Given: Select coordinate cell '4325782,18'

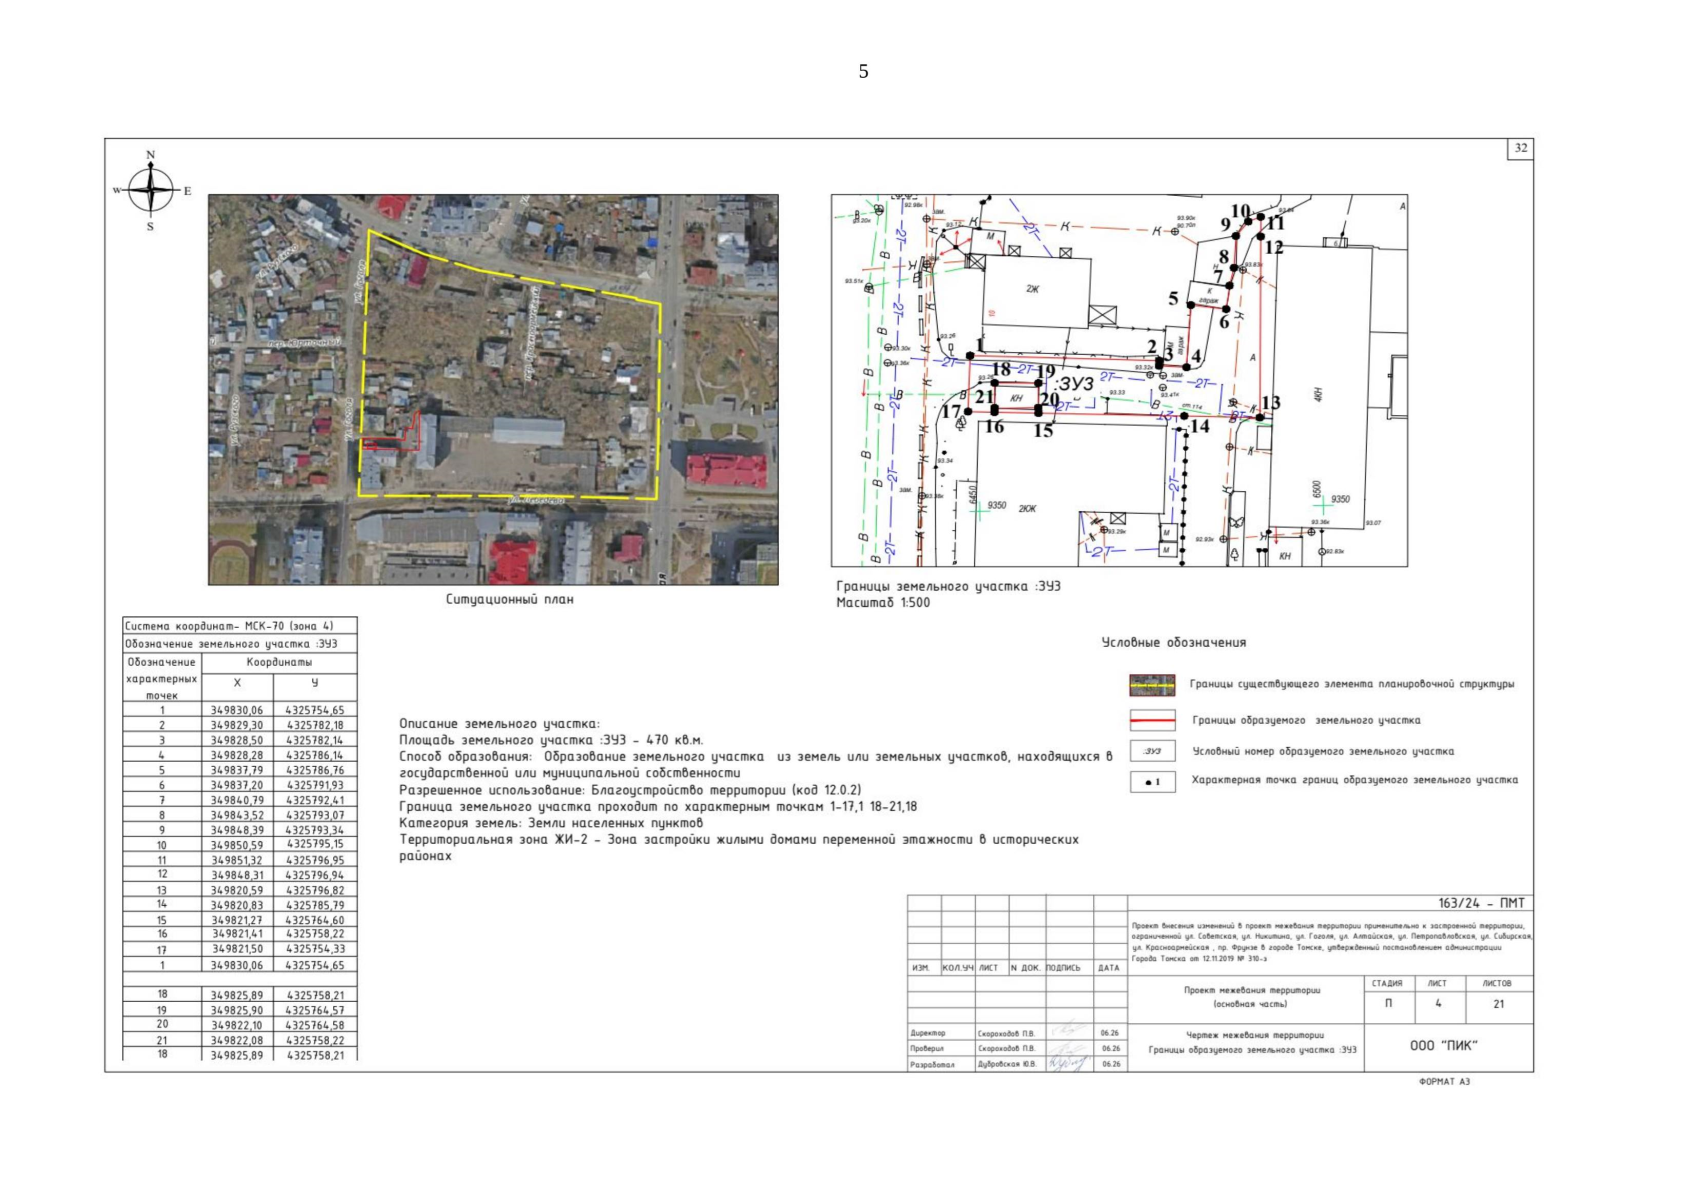Looking at the screenshot, I should [314, 725].
